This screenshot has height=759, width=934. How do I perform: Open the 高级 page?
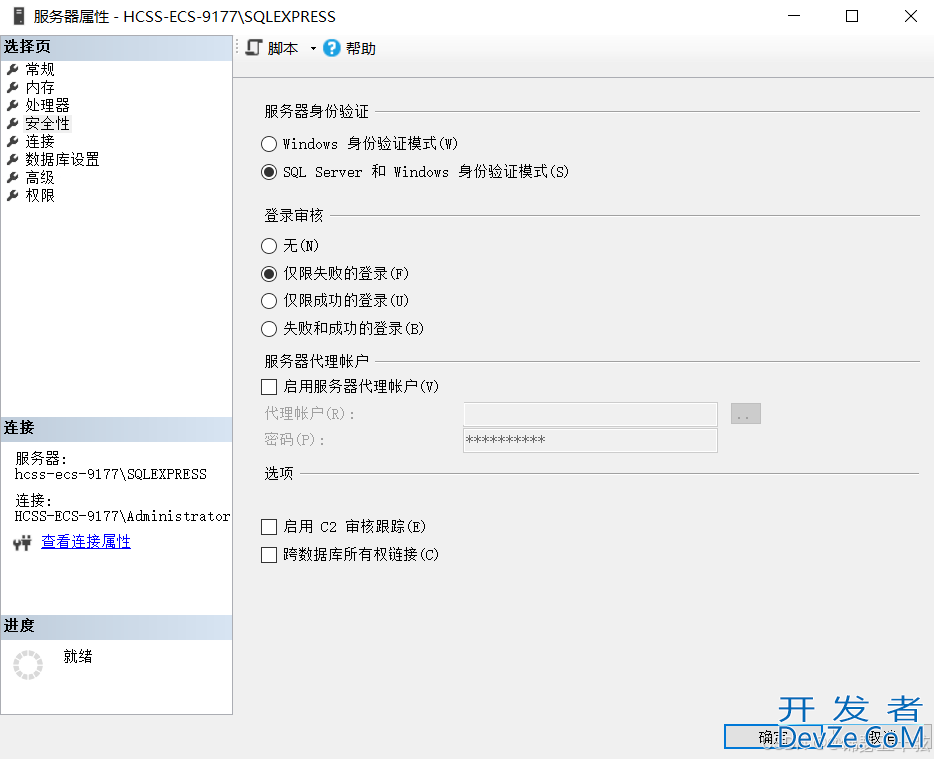[40, 178]
